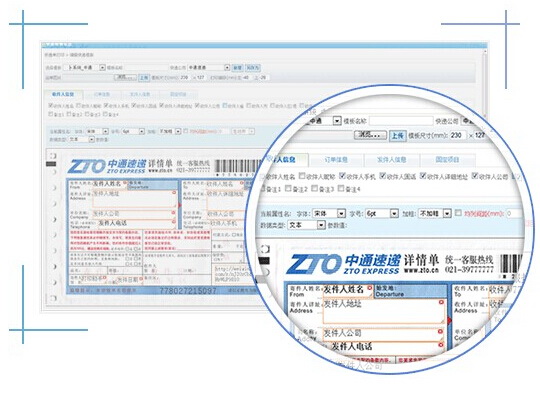
Task: Untick 收件人详细地址 checkbox in magnified view
Action: click(x=423, y=176)
